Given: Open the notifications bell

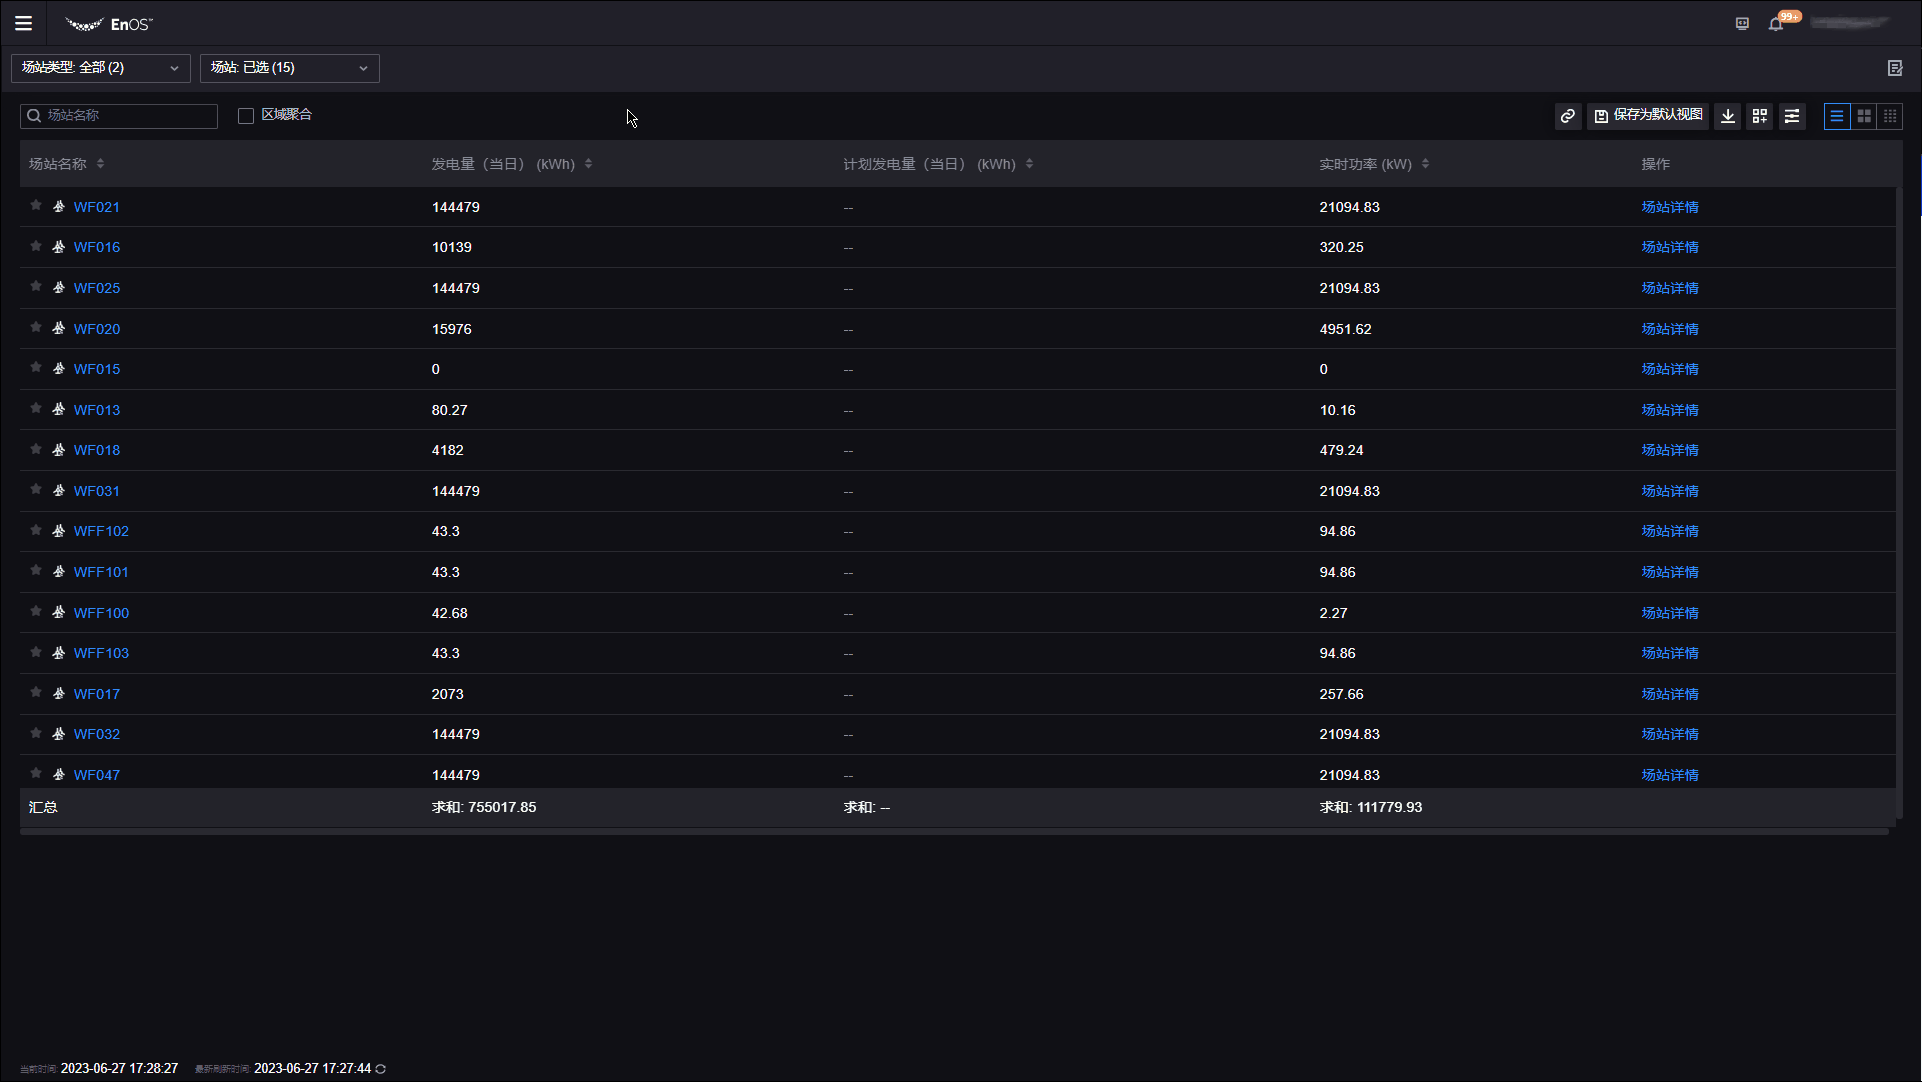Looking at the screenshot, I should coord(1775,24).
